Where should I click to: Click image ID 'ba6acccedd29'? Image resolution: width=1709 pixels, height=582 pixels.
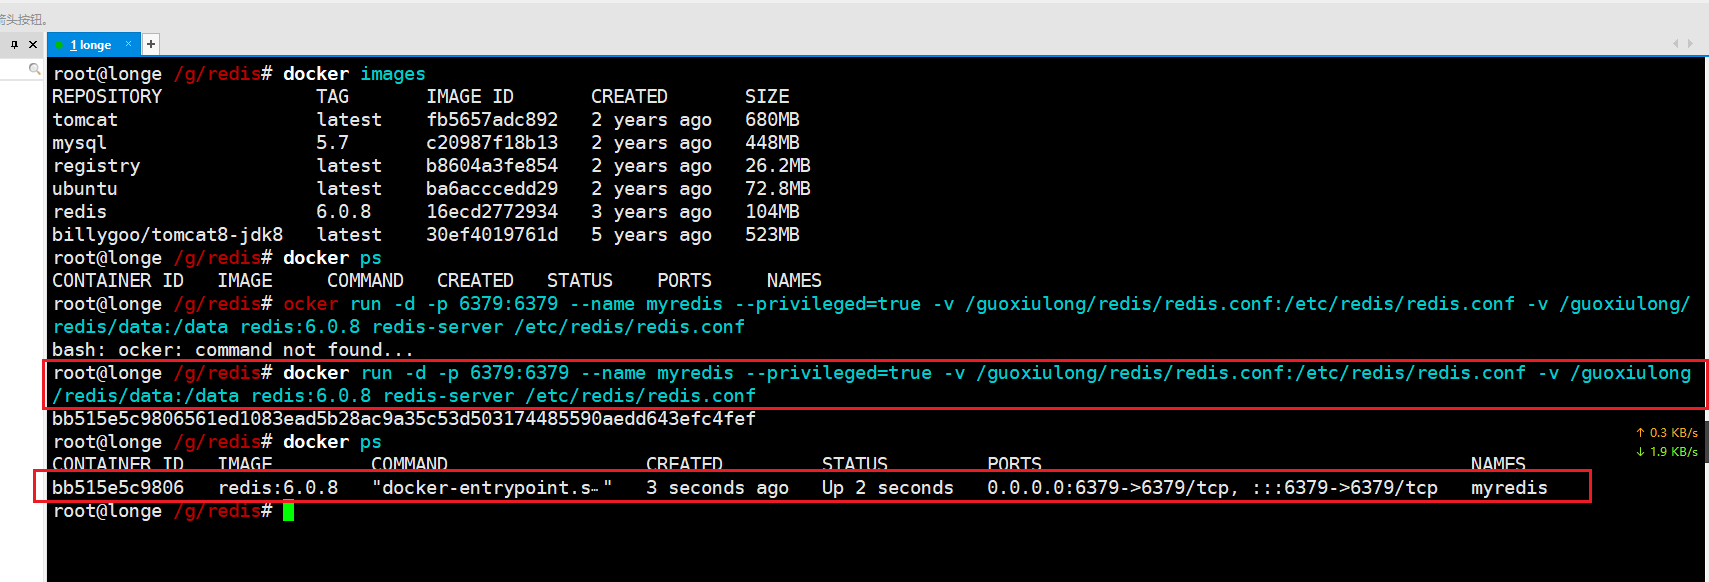[492, 189]
